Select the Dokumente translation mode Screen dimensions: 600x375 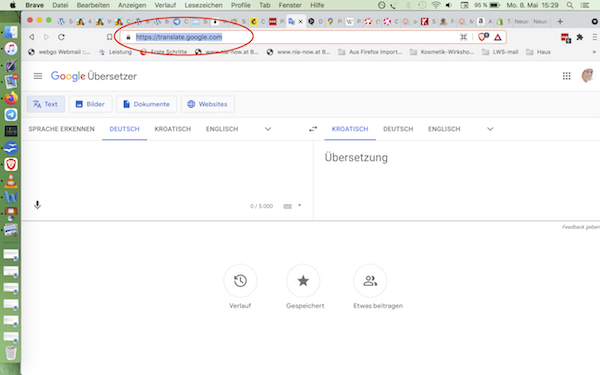[x=146, y=104]
